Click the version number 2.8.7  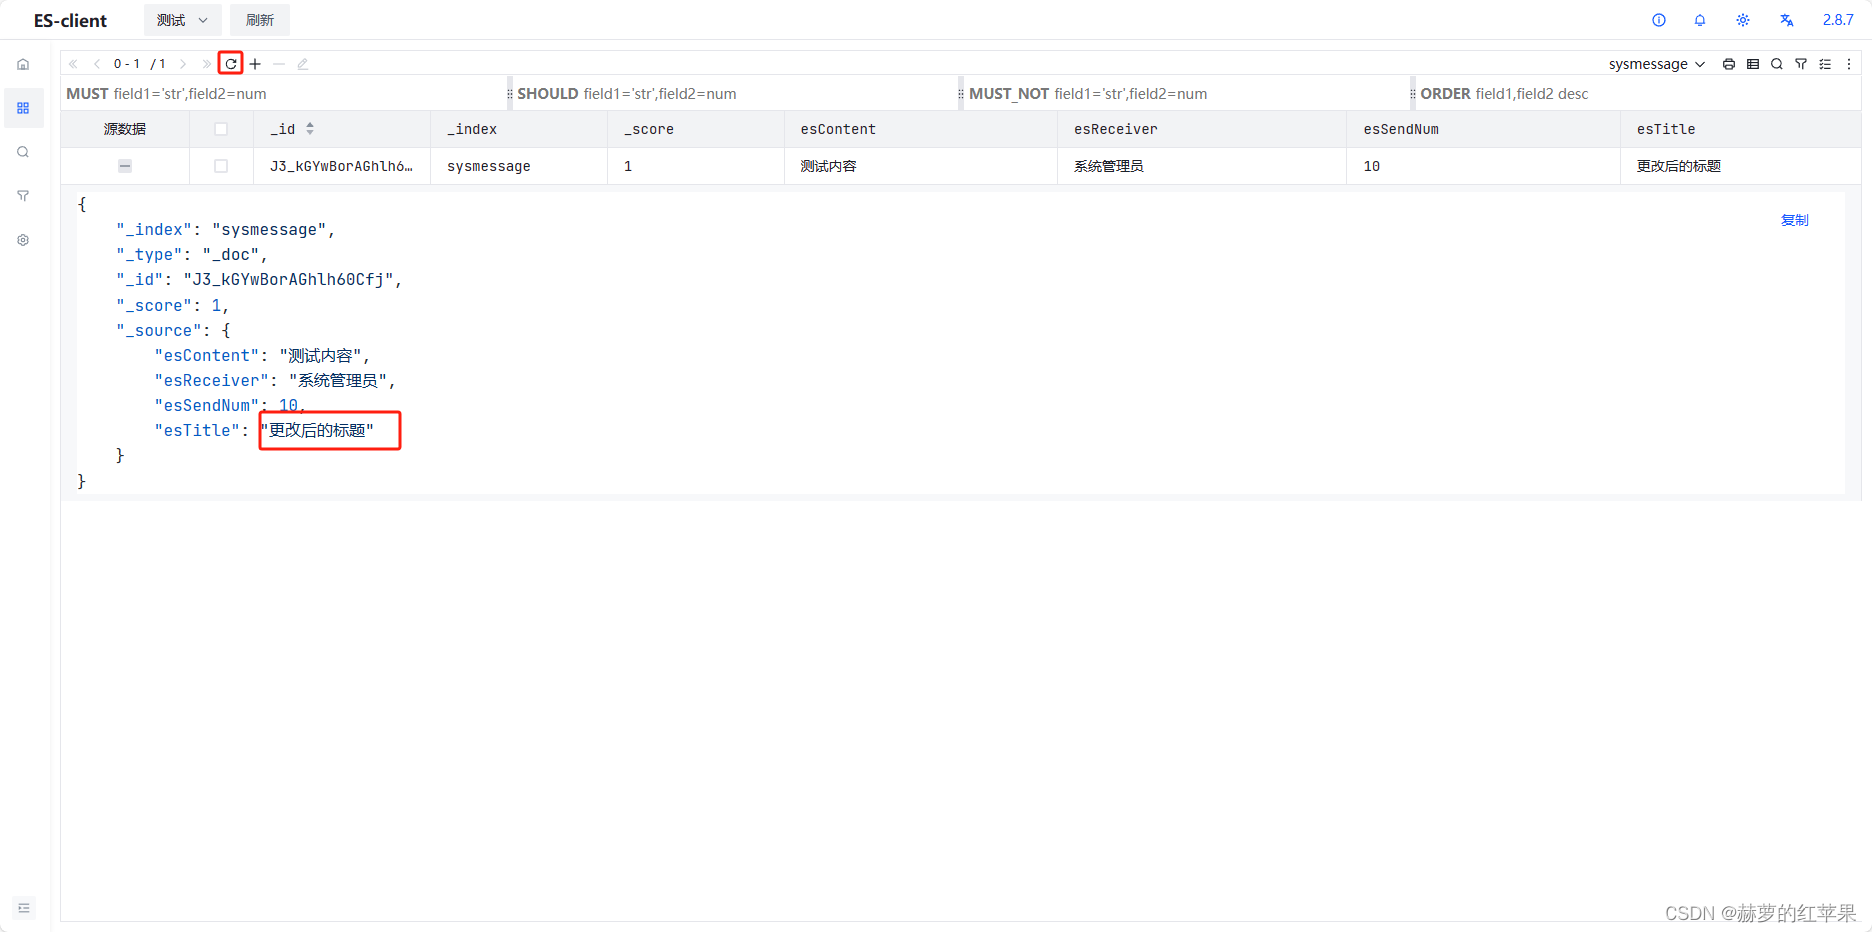pos(1838,20)
